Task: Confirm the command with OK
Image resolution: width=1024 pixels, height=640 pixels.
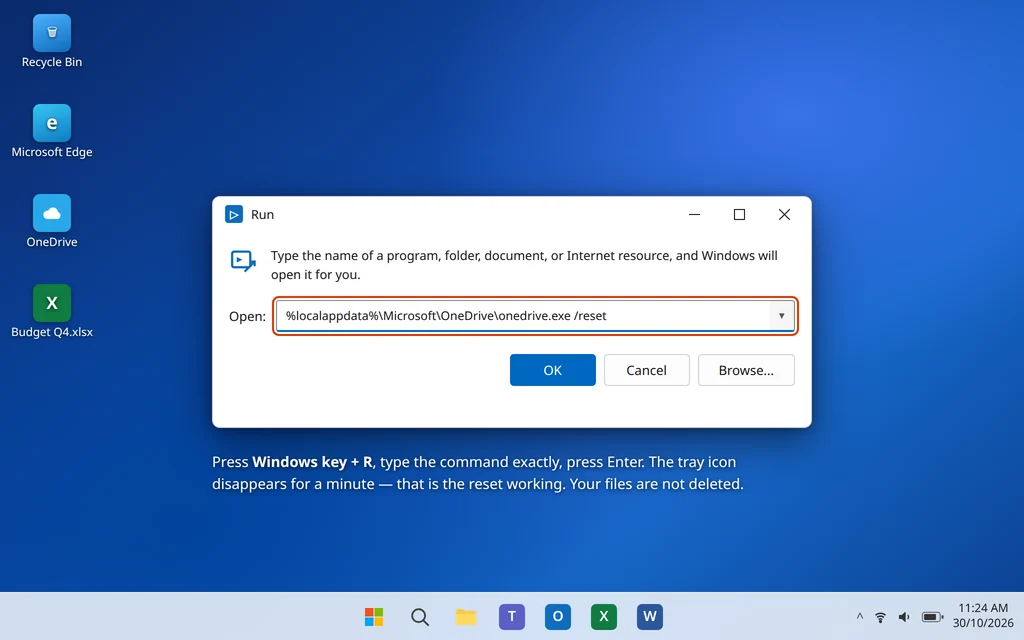Action: click(x=552, y=370)
